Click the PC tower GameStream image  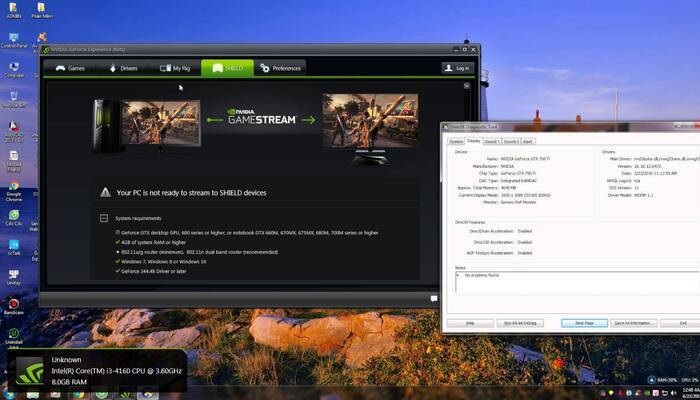click(x=146, y=126)
